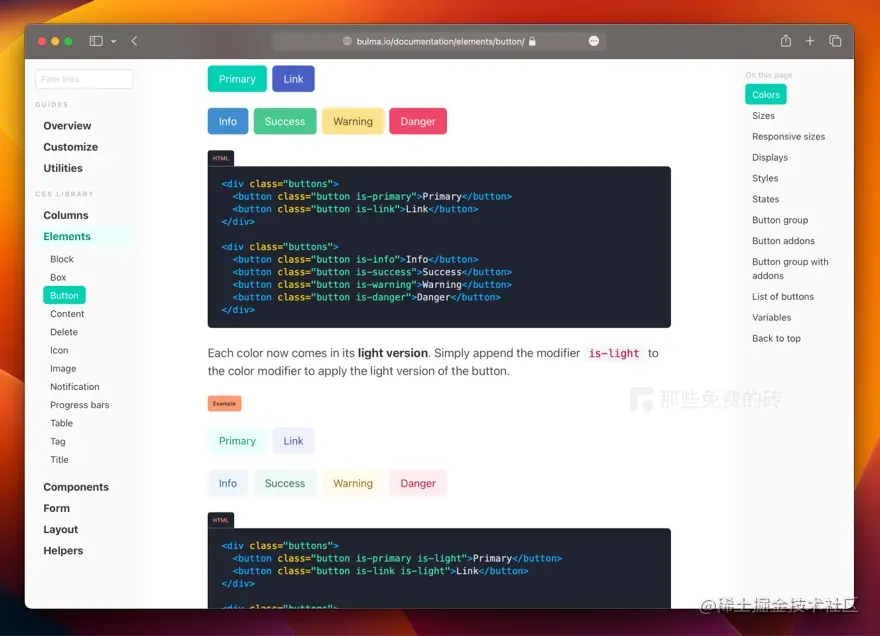
Task: Jump to Displays section
Action: [x=770, y=158]
